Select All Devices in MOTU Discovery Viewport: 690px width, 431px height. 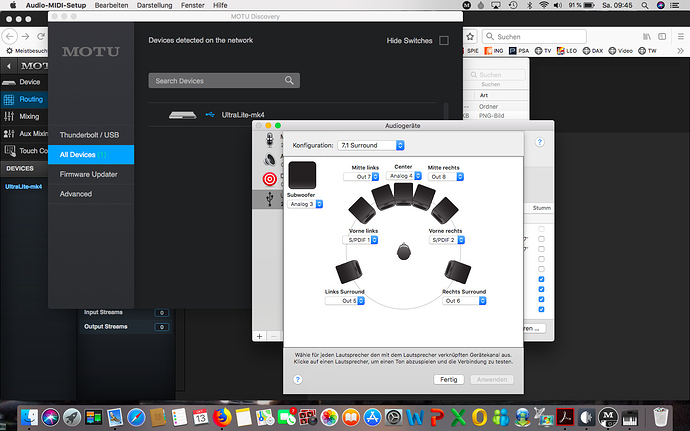(91, 155)
